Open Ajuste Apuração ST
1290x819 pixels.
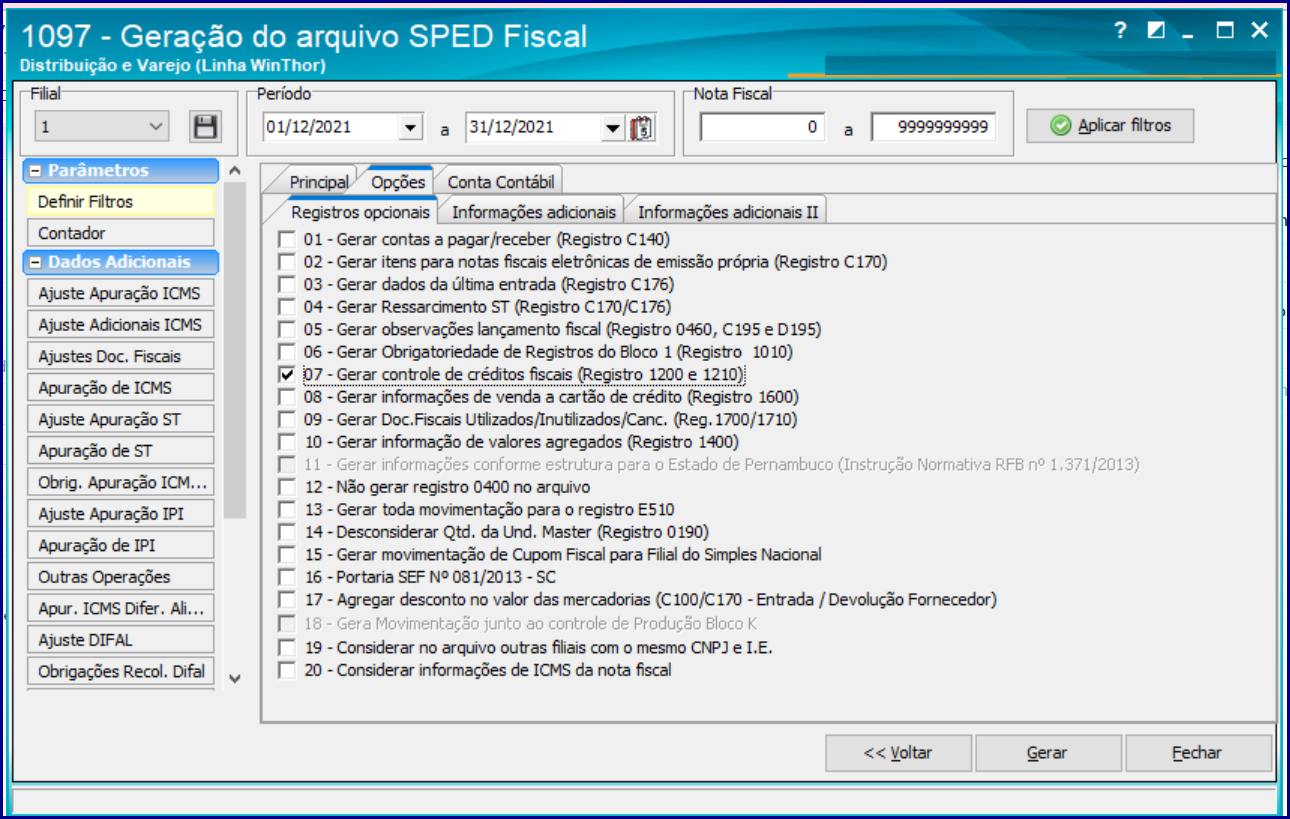120,420
